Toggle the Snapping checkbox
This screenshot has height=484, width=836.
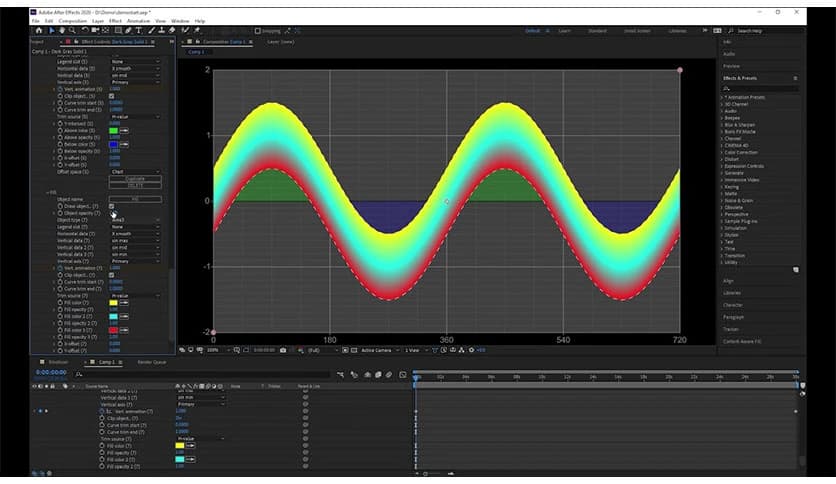[258, 31]
